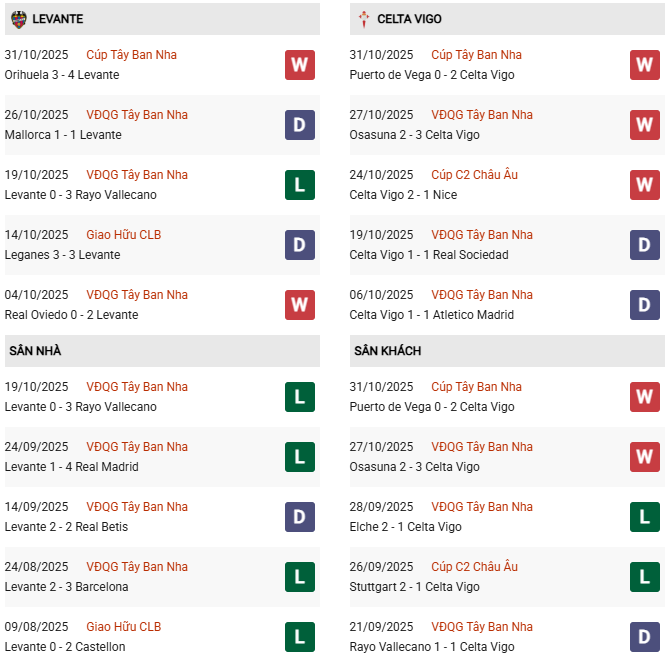
Task: Select the W badge beside Celta Vigo 2-1 Nice
Action: point(645,185)
